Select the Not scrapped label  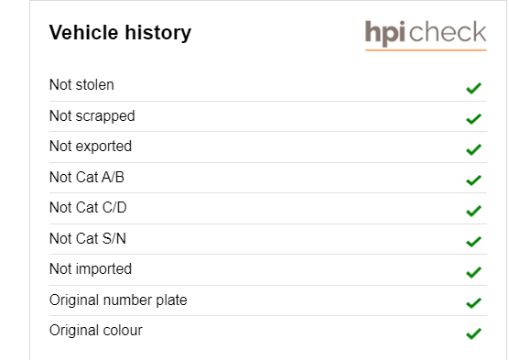point(92,116)
